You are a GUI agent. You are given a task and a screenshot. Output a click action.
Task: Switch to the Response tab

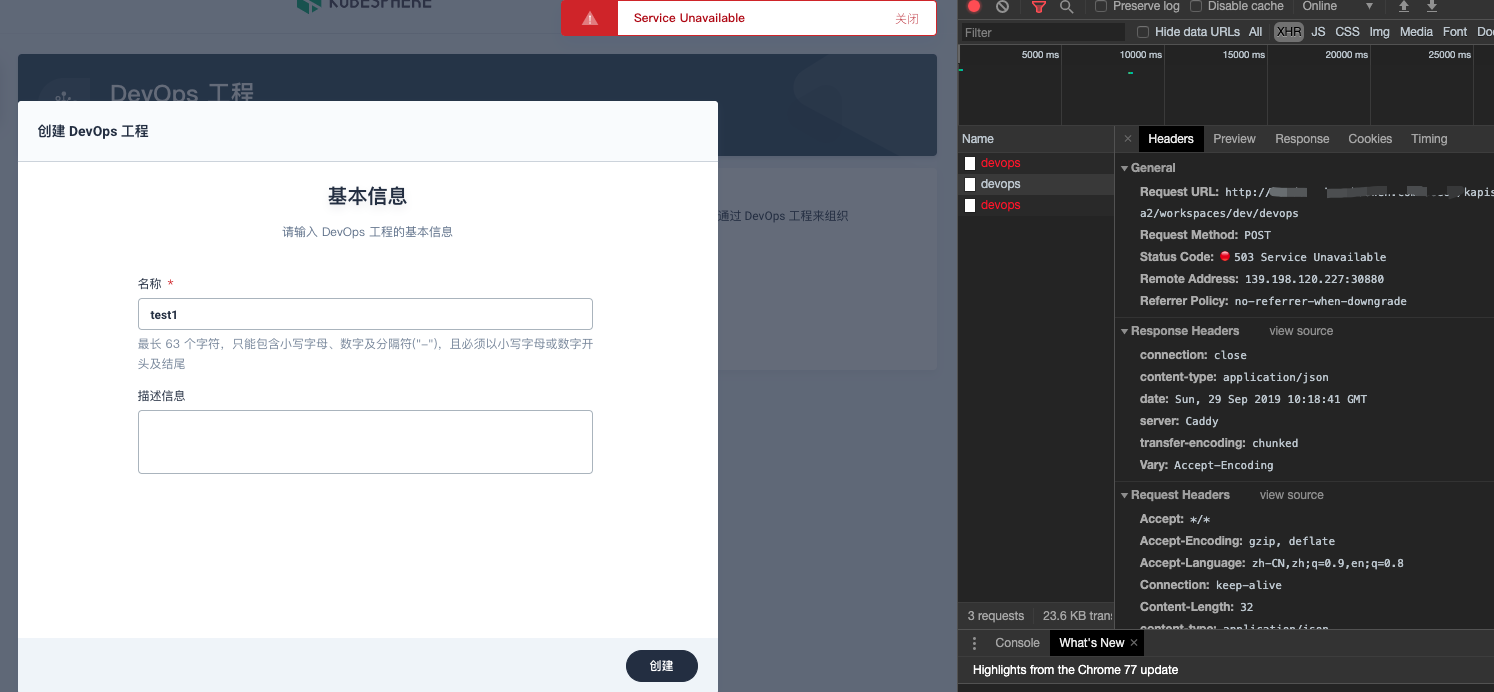(1302, 139)
